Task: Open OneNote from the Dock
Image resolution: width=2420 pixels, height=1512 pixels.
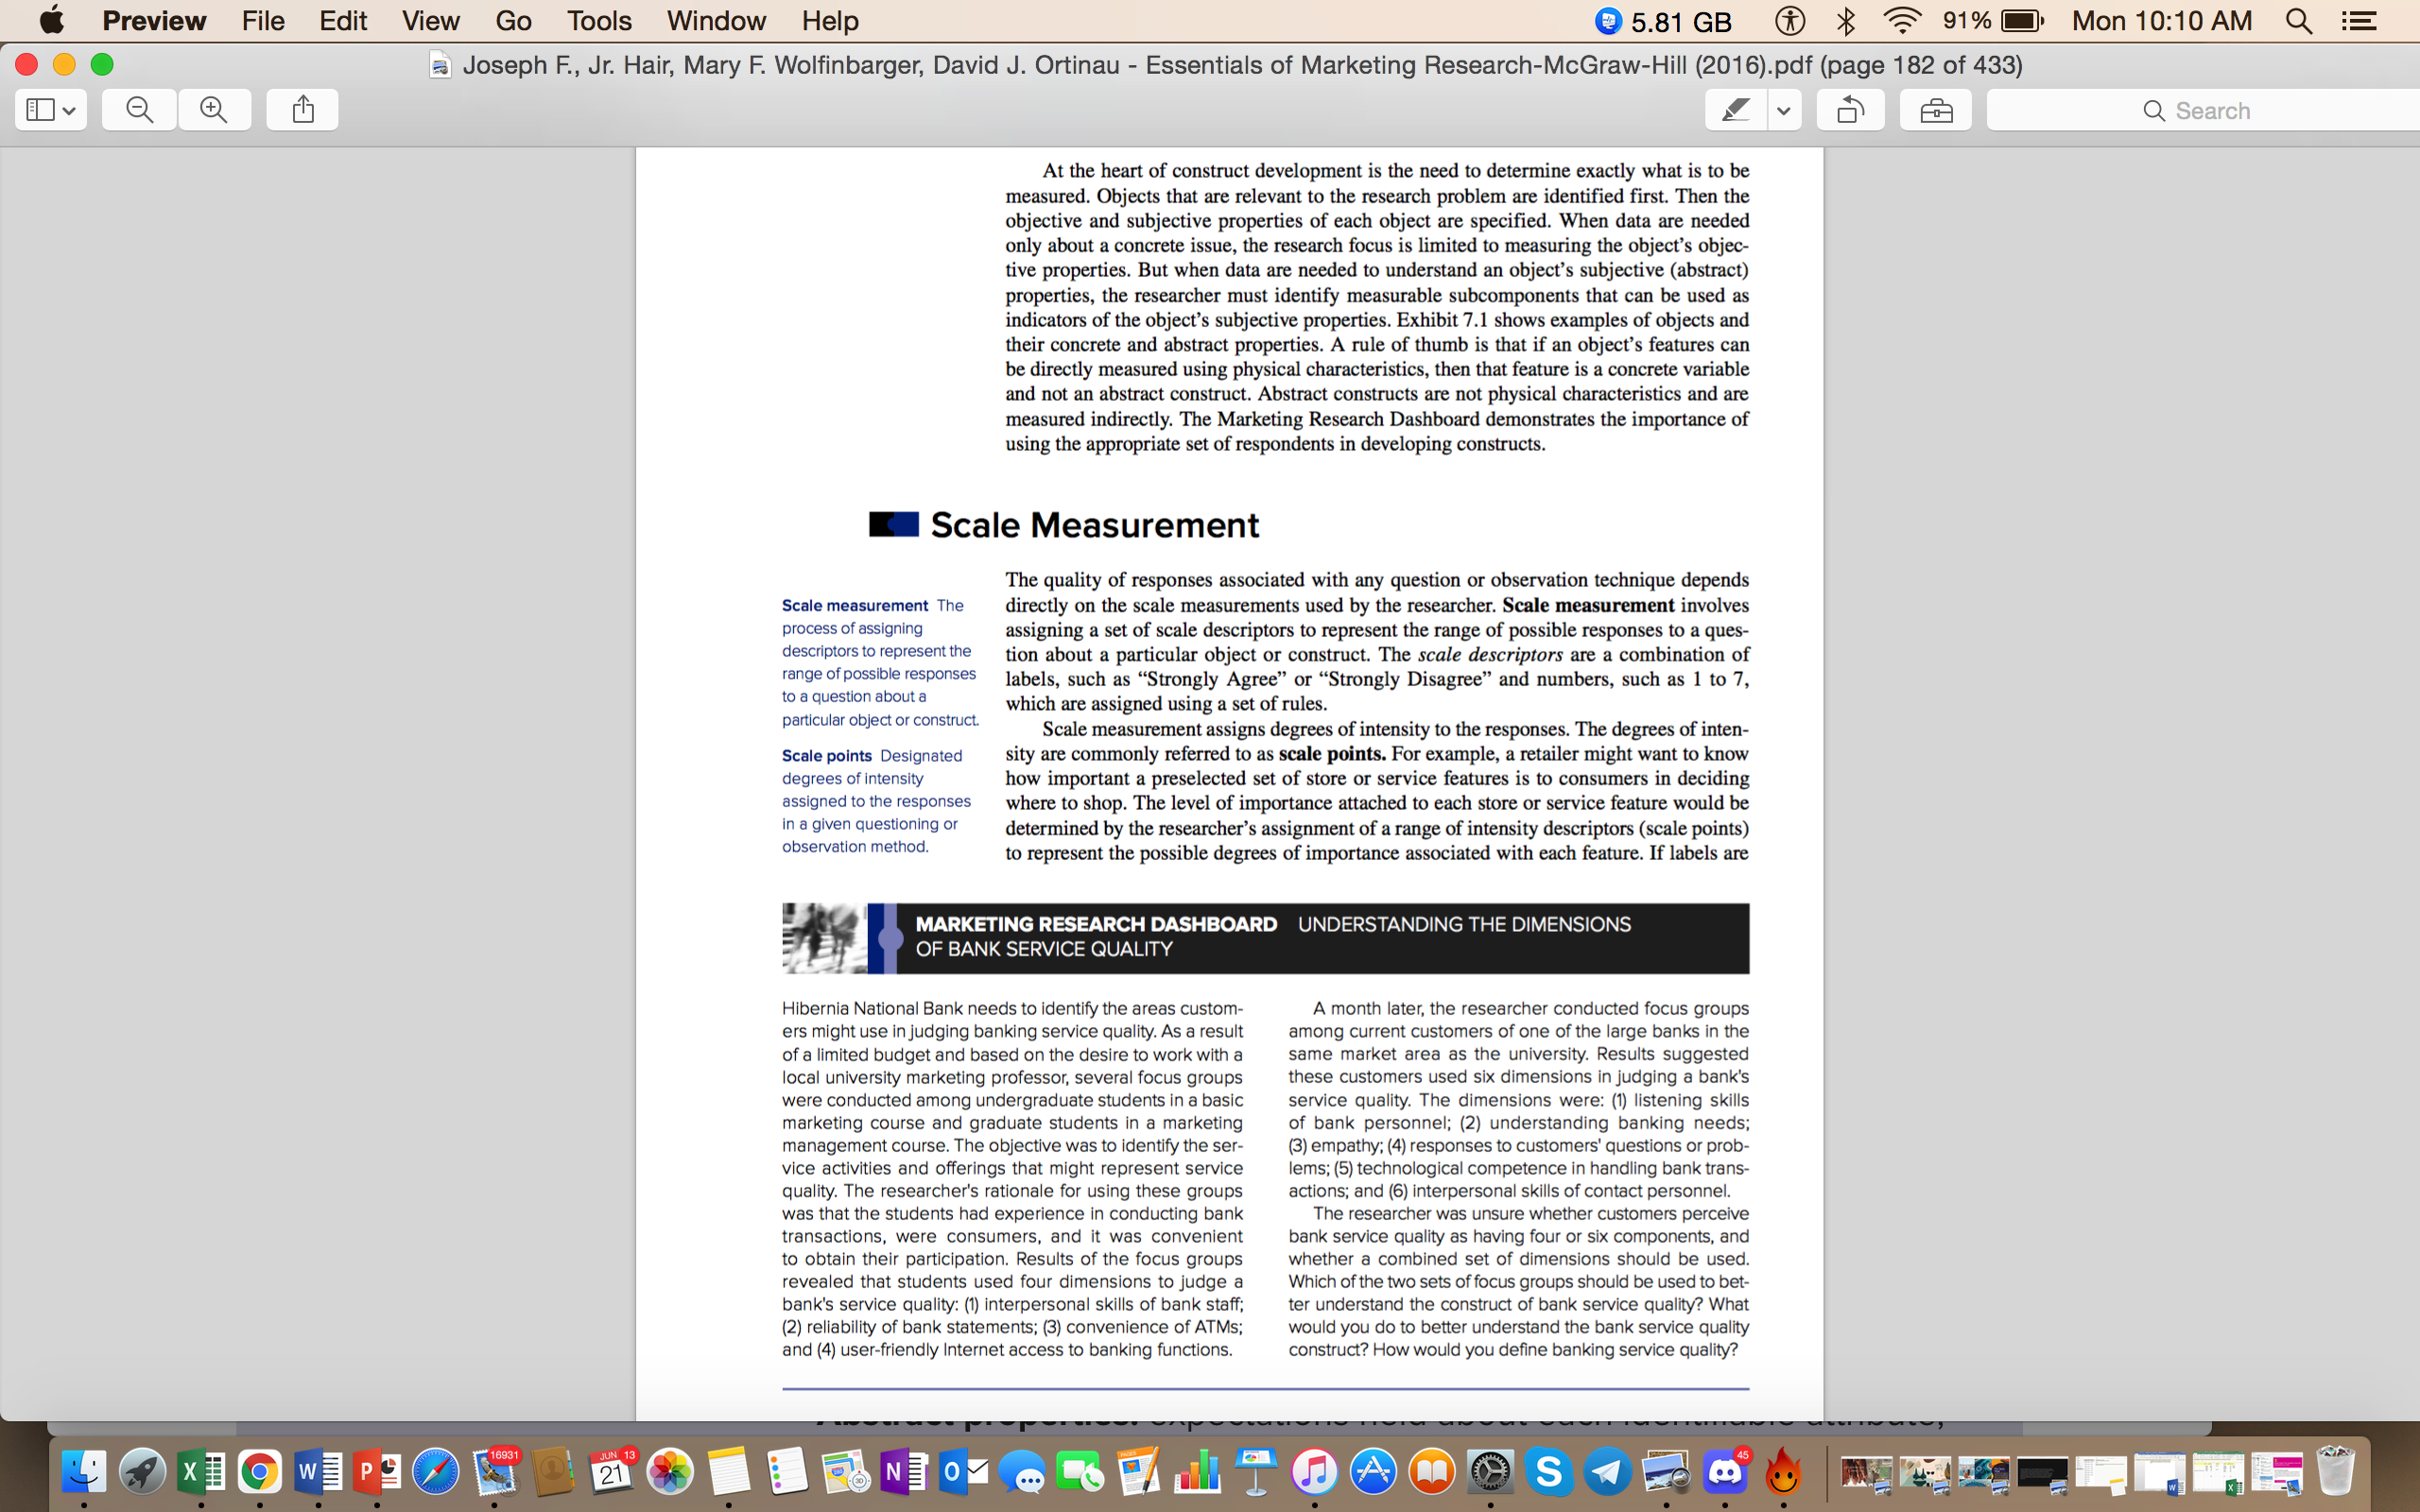Action: (x=905, y=1471)
